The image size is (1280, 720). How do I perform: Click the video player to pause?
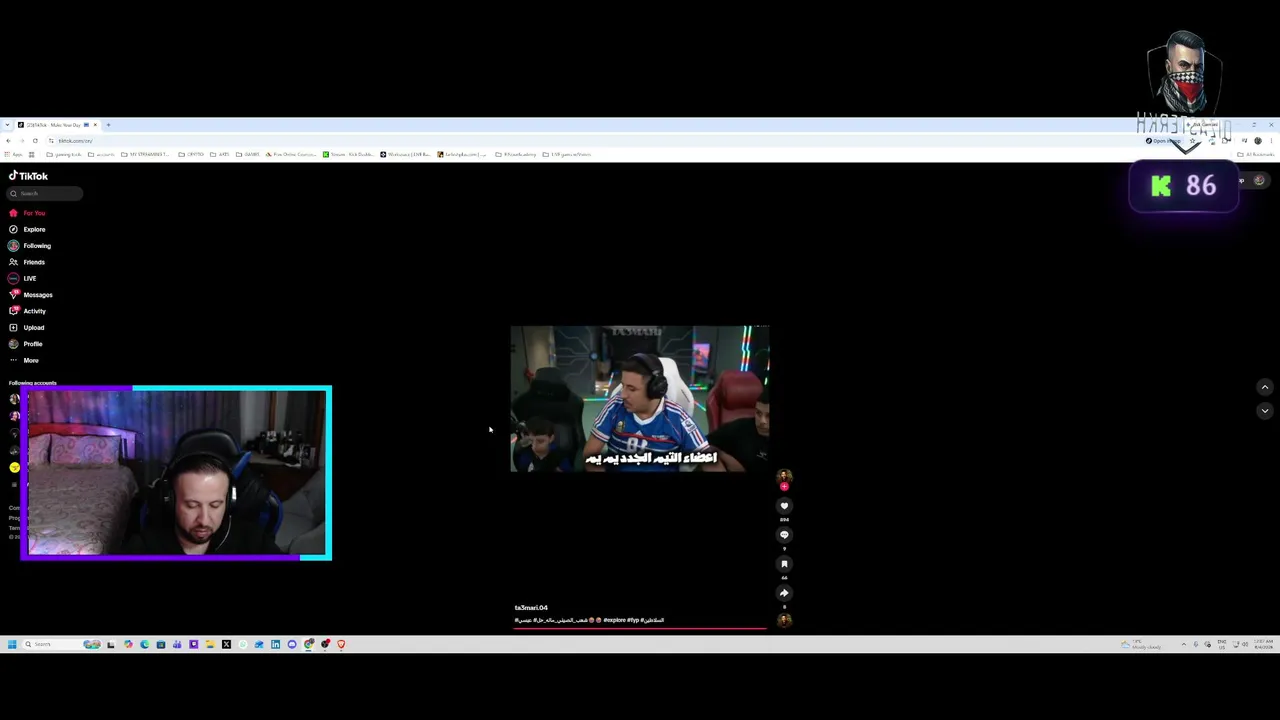tap(640, 398)
